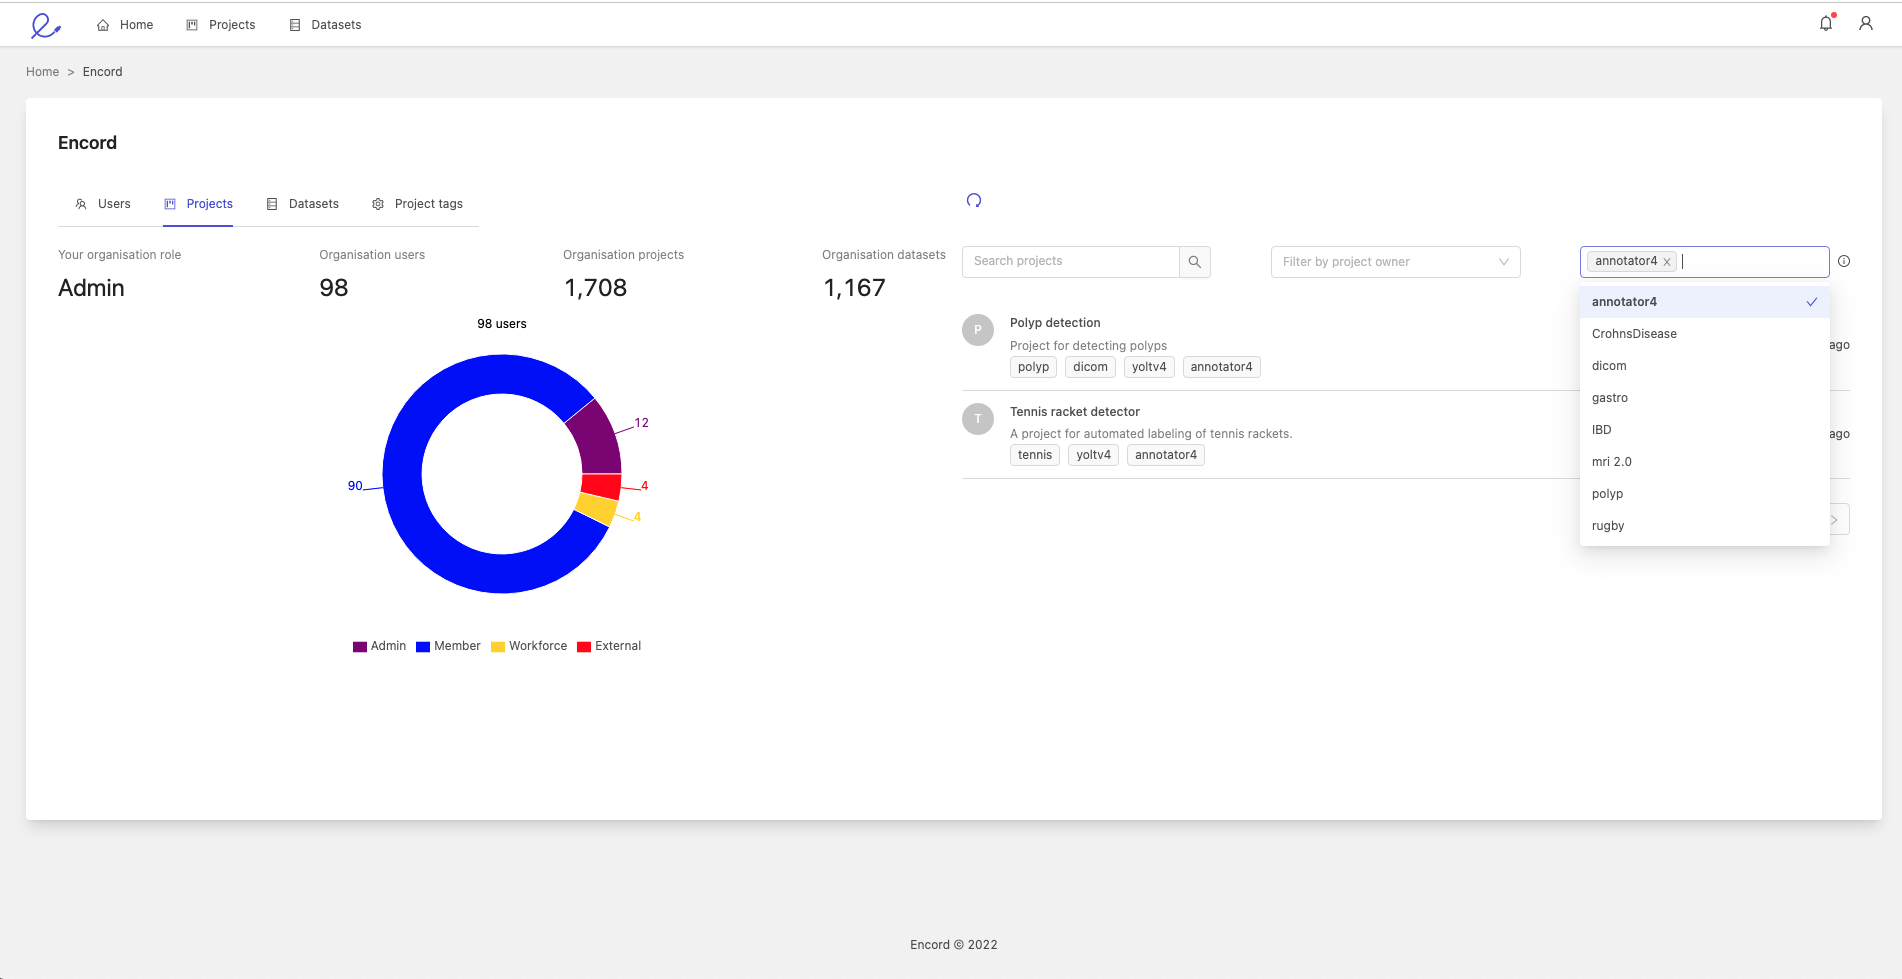Click the yellow Workforce chart segment
This screenshot has width=1902, height=979.
click(597, 508)
